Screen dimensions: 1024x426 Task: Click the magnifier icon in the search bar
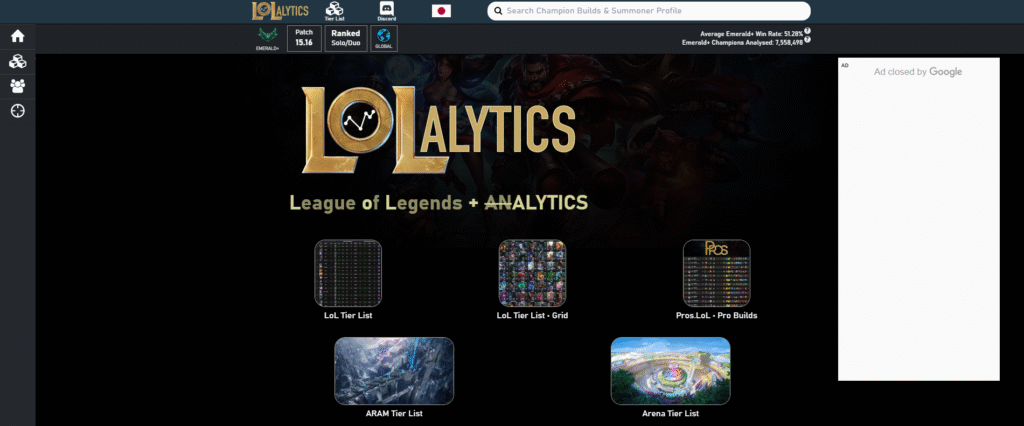pos(498,11)
